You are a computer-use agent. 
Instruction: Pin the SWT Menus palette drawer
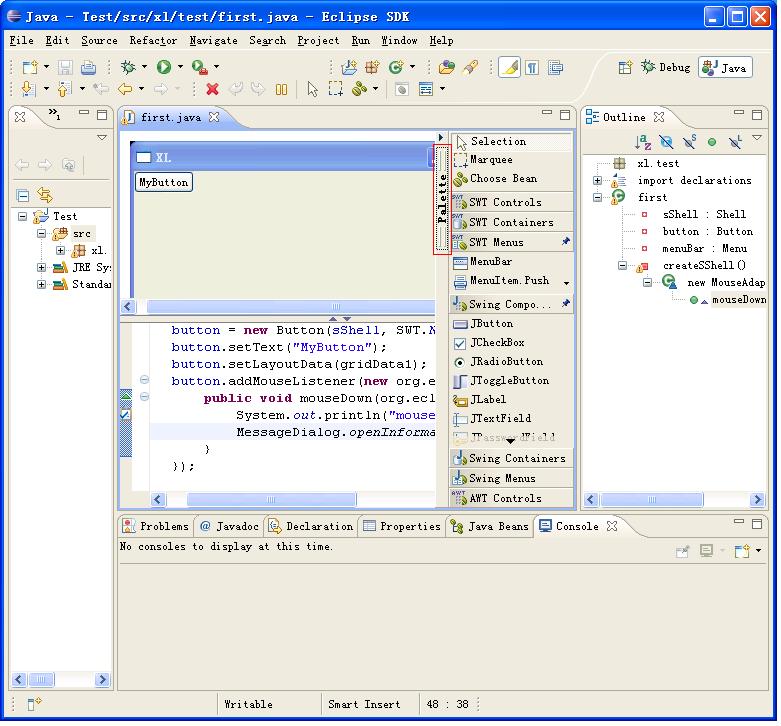(x=565, y=242)
